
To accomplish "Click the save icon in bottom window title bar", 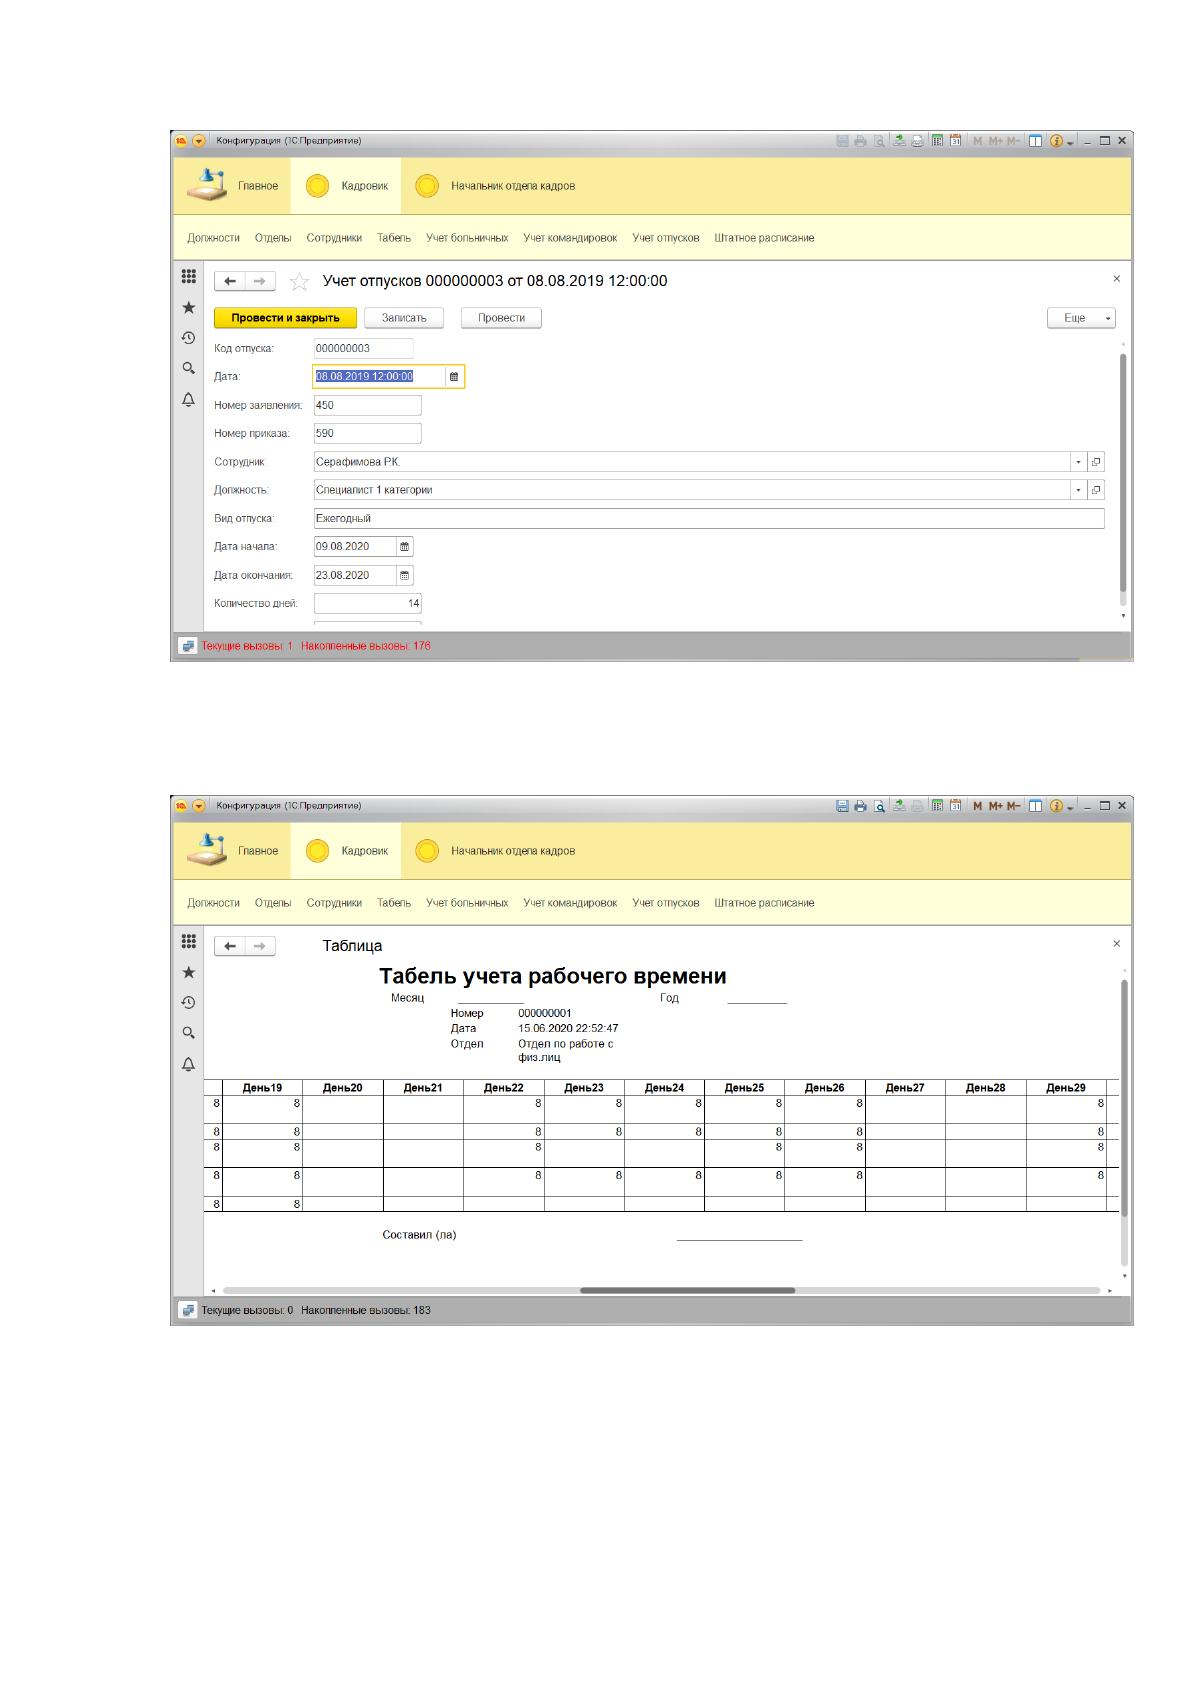I will (x=842, y=806).
